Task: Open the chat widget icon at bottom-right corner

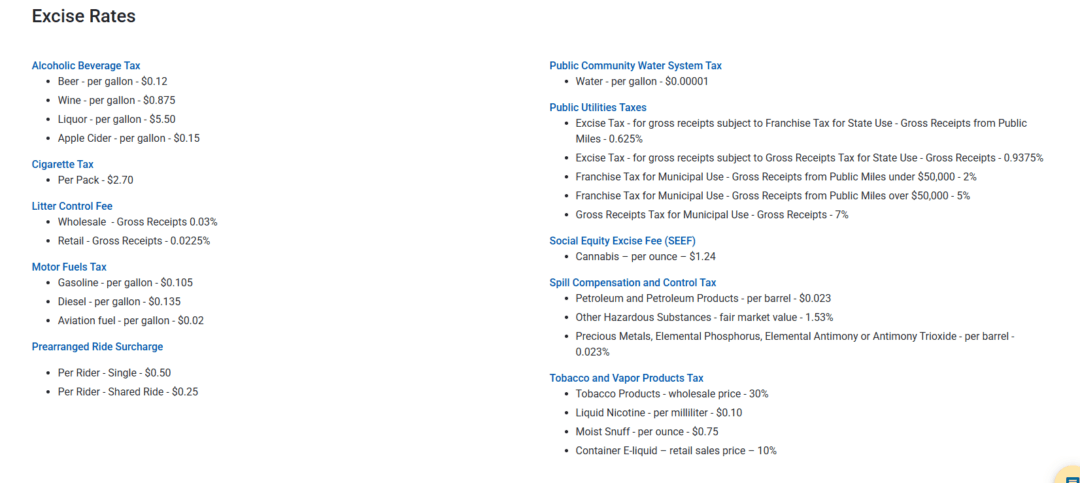Action: click(1070, 474)
